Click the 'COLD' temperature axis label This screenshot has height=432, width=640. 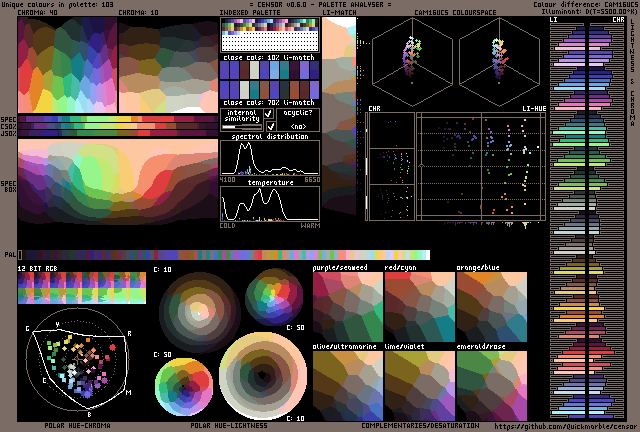[227, 225]
